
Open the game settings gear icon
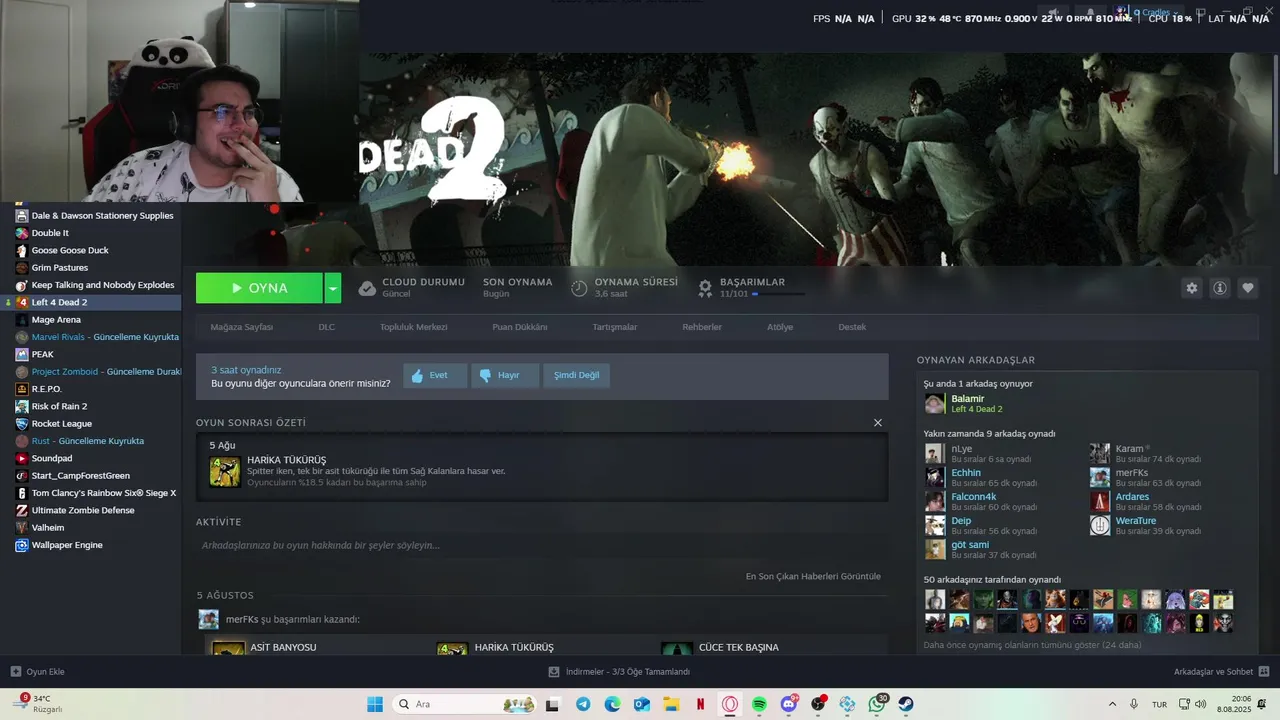click(x=1191, y=288)
